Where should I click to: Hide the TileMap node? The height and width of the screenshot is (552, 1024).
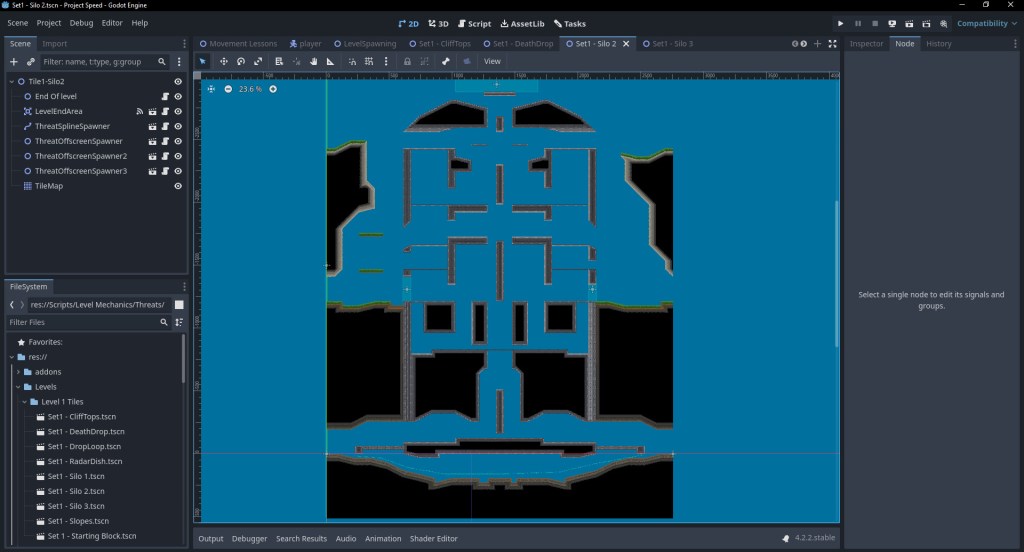[178, 186]
